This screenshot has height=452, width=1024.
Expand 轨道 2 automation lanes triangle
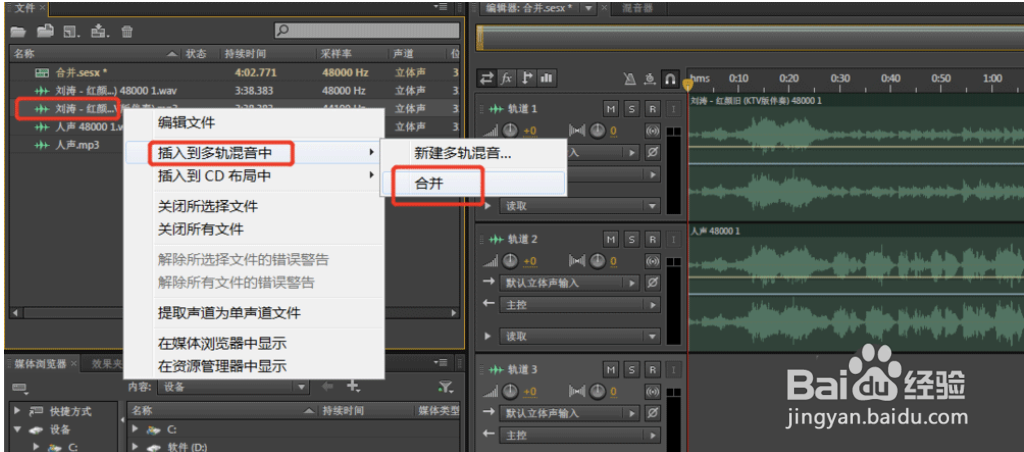click(x=487, y=336)
